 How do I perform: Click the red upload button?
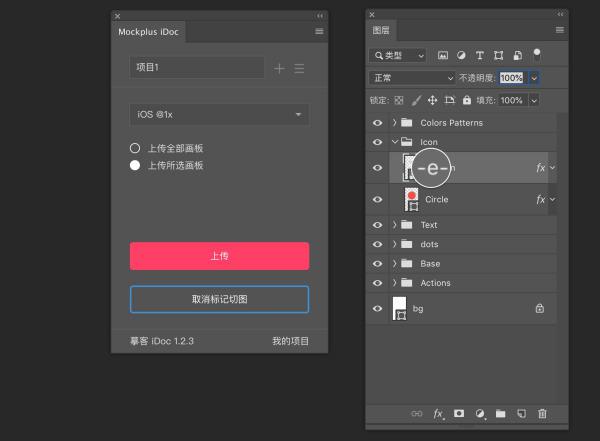[220, 256]
